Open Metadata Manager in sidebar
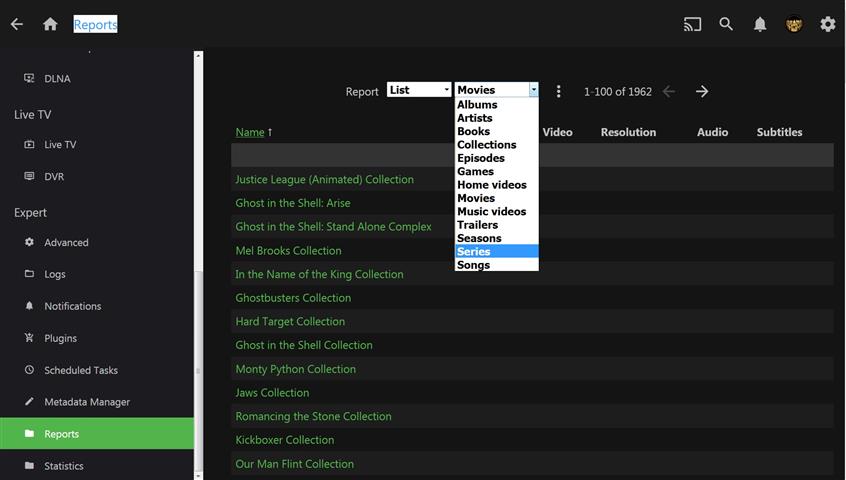This screenshot has width=846, height=480. click(86, 402)
